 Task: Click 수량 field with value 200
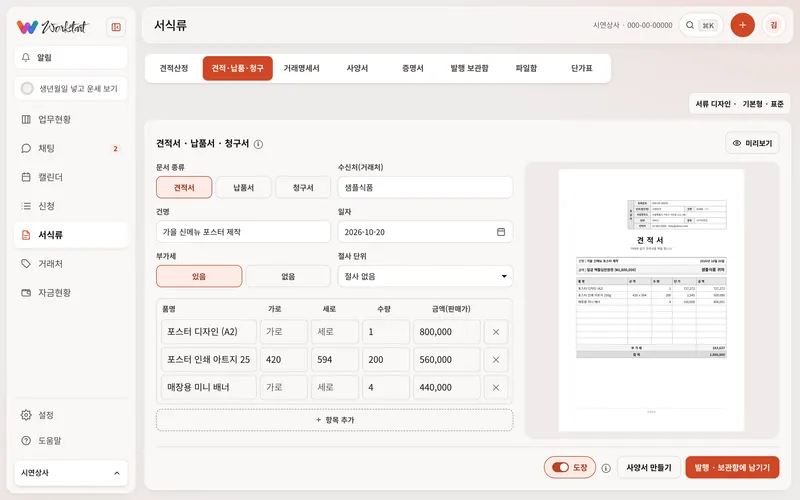(x=386, y=360)
